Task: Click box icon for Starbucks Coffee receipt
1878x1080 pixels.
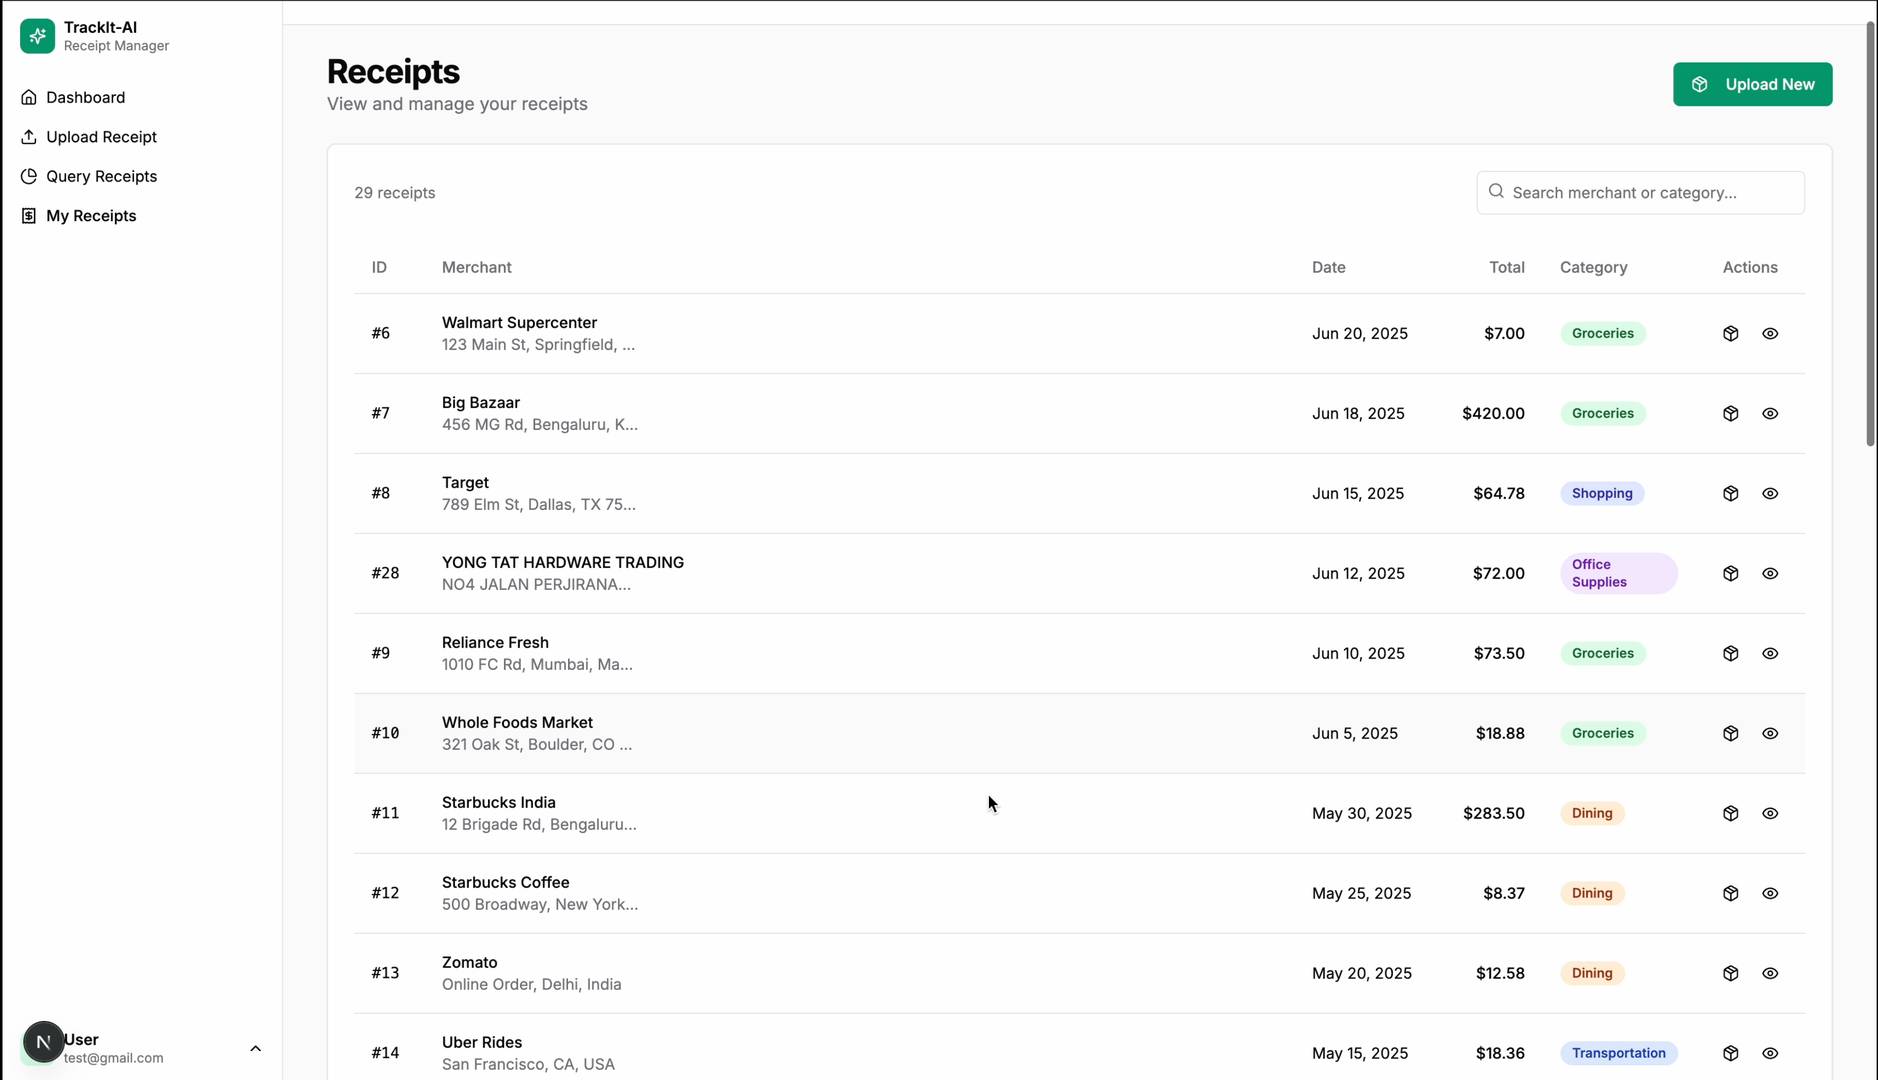Action: tap(1731, 893)
